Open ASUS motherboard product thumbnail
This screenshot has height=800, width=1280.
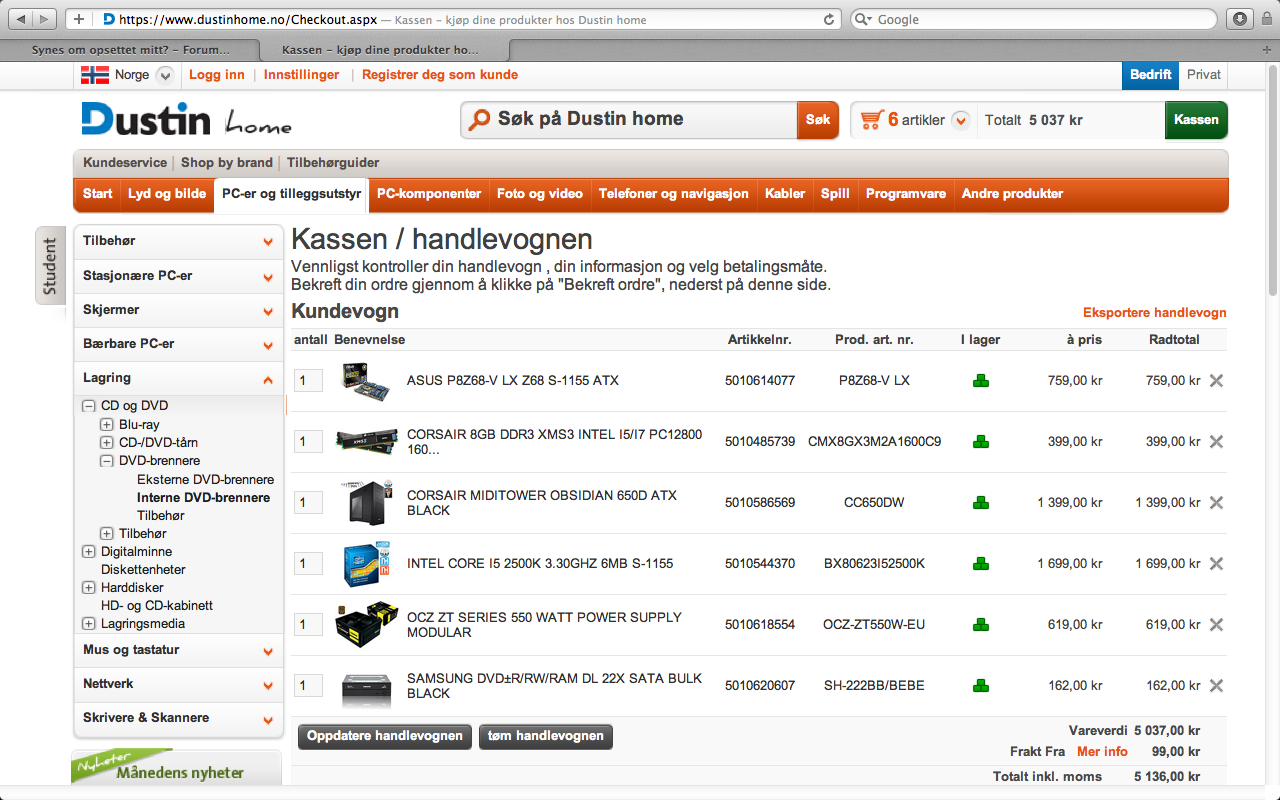click(x=365, y=381)
